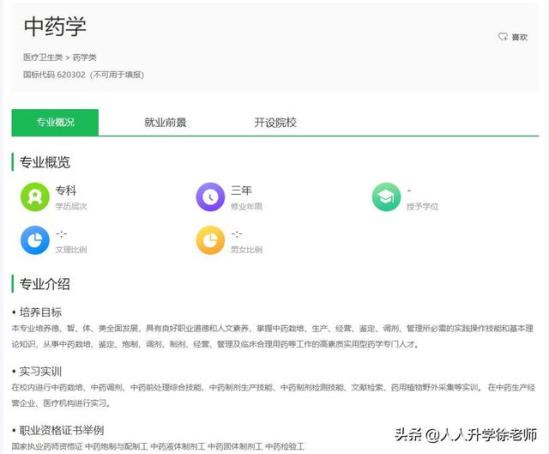Click the orange pie chart 男女比例 icon
Image resolution: width=549 pixels, height=454 pixels.
coord(210,240)
